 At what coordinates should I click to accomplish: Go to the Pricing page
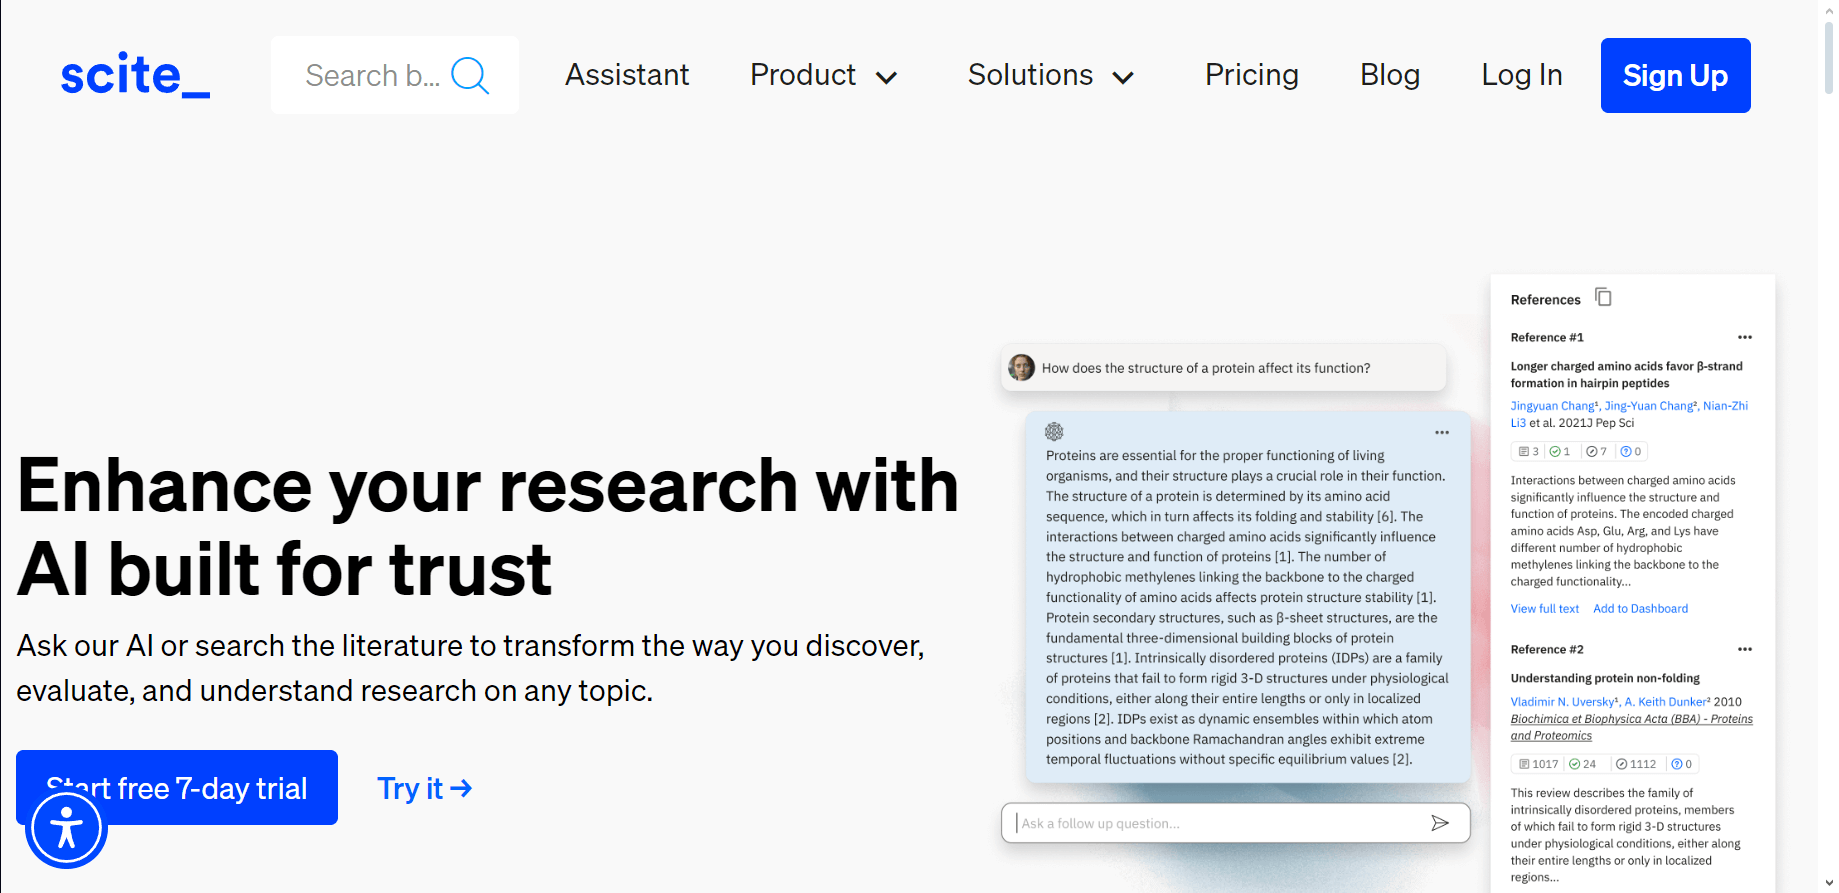click(1251, 75)
